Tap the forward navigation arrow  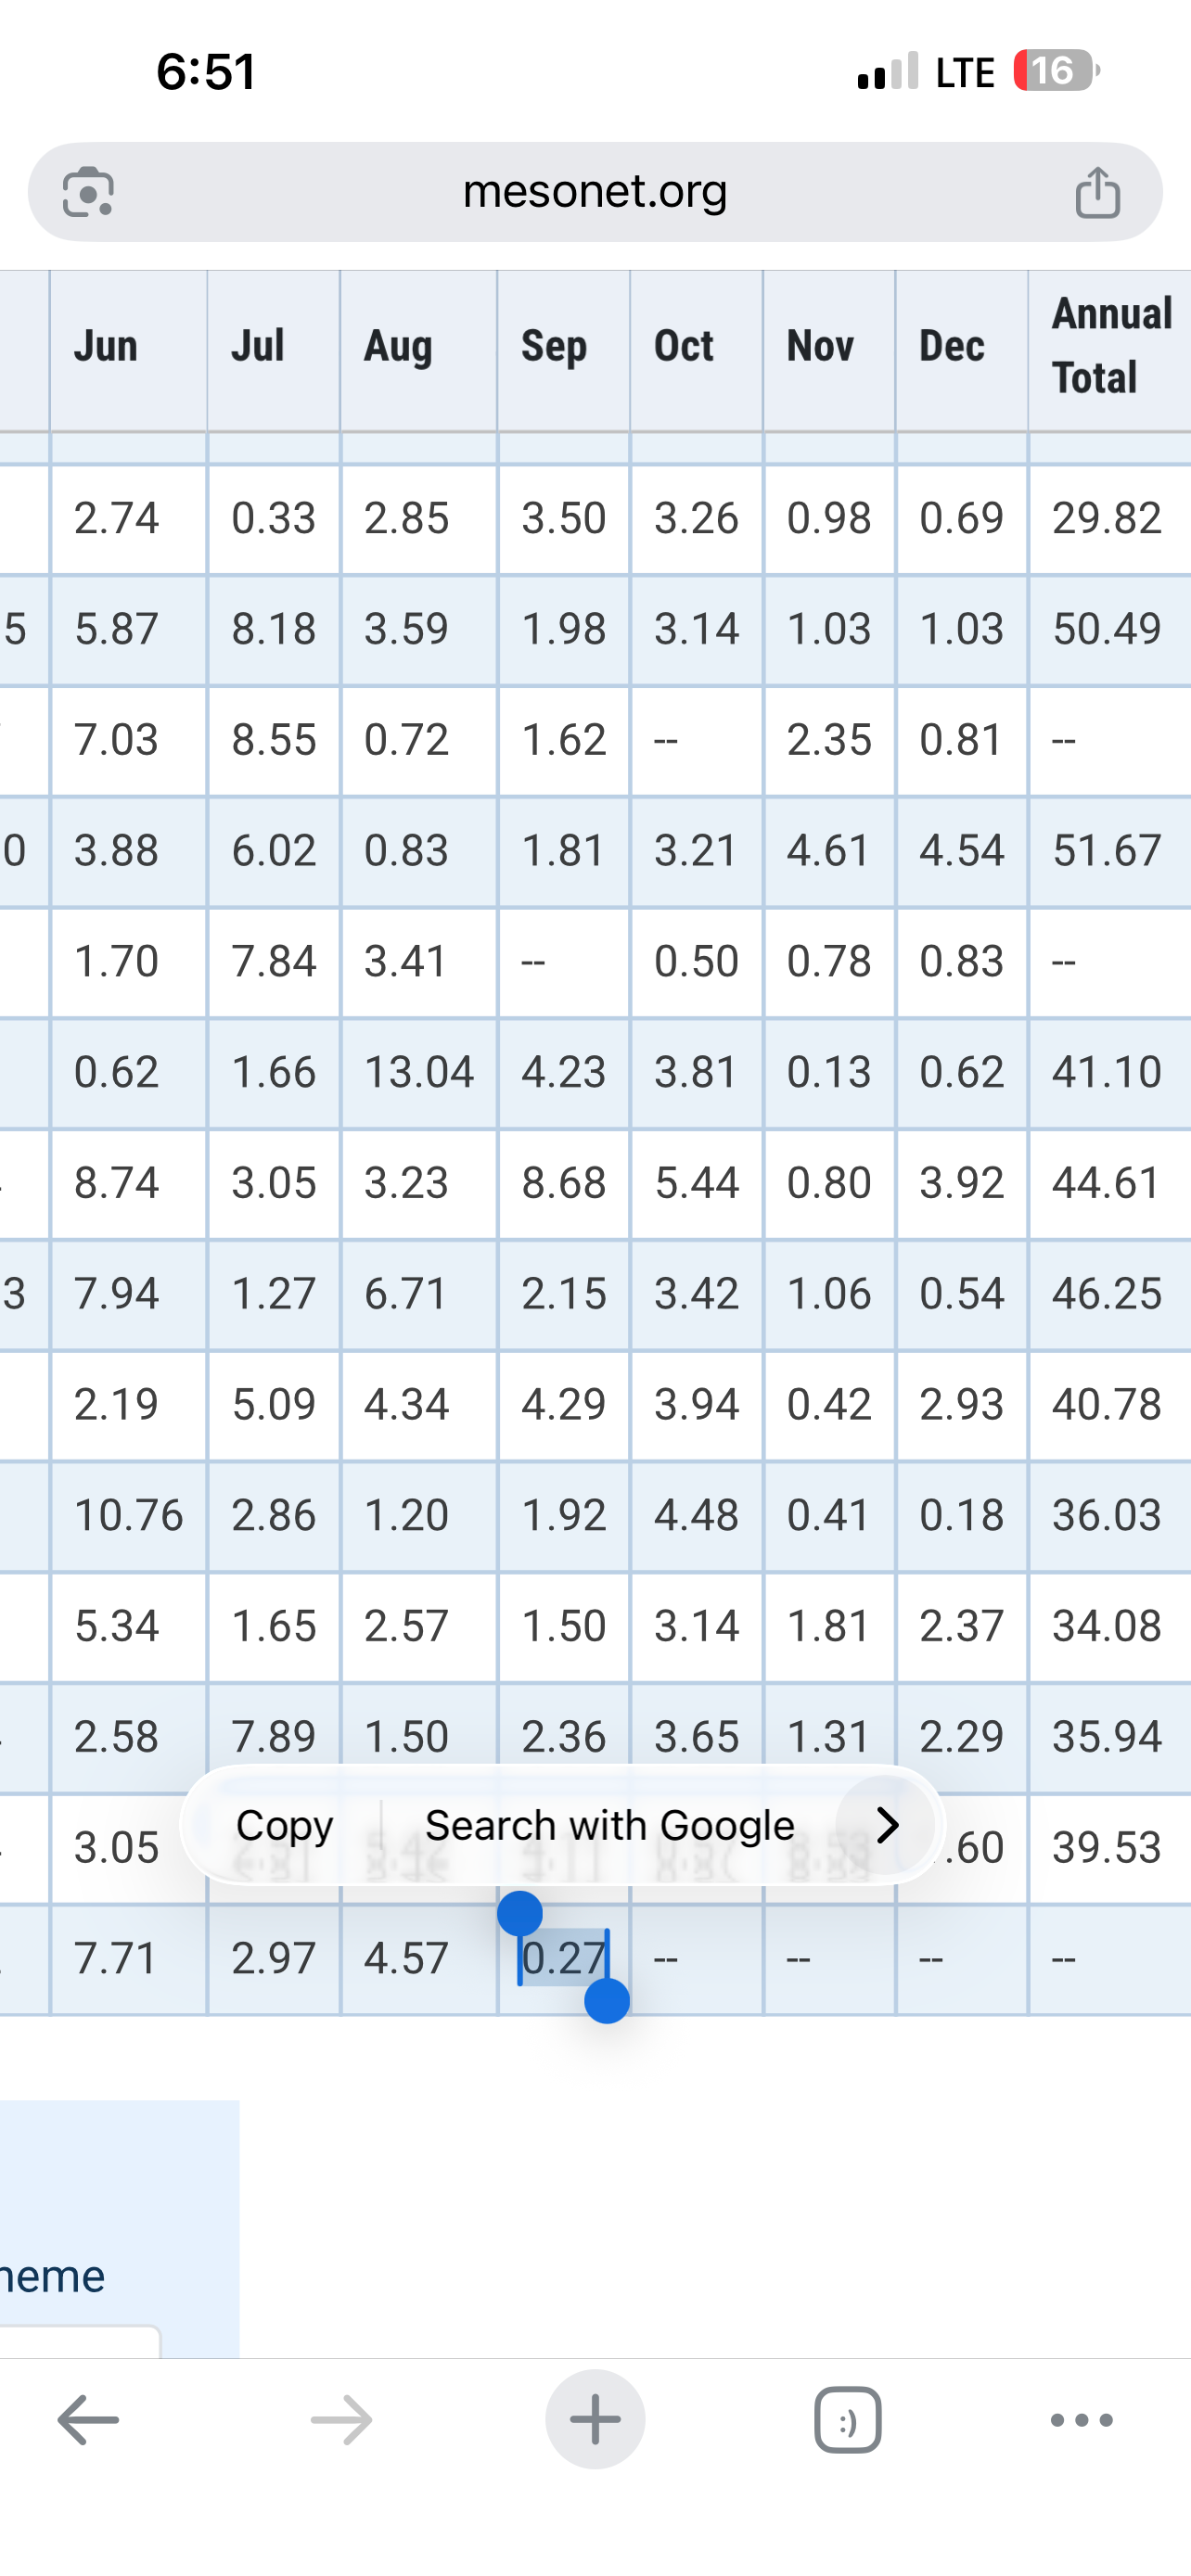[x=341, y=2420]
